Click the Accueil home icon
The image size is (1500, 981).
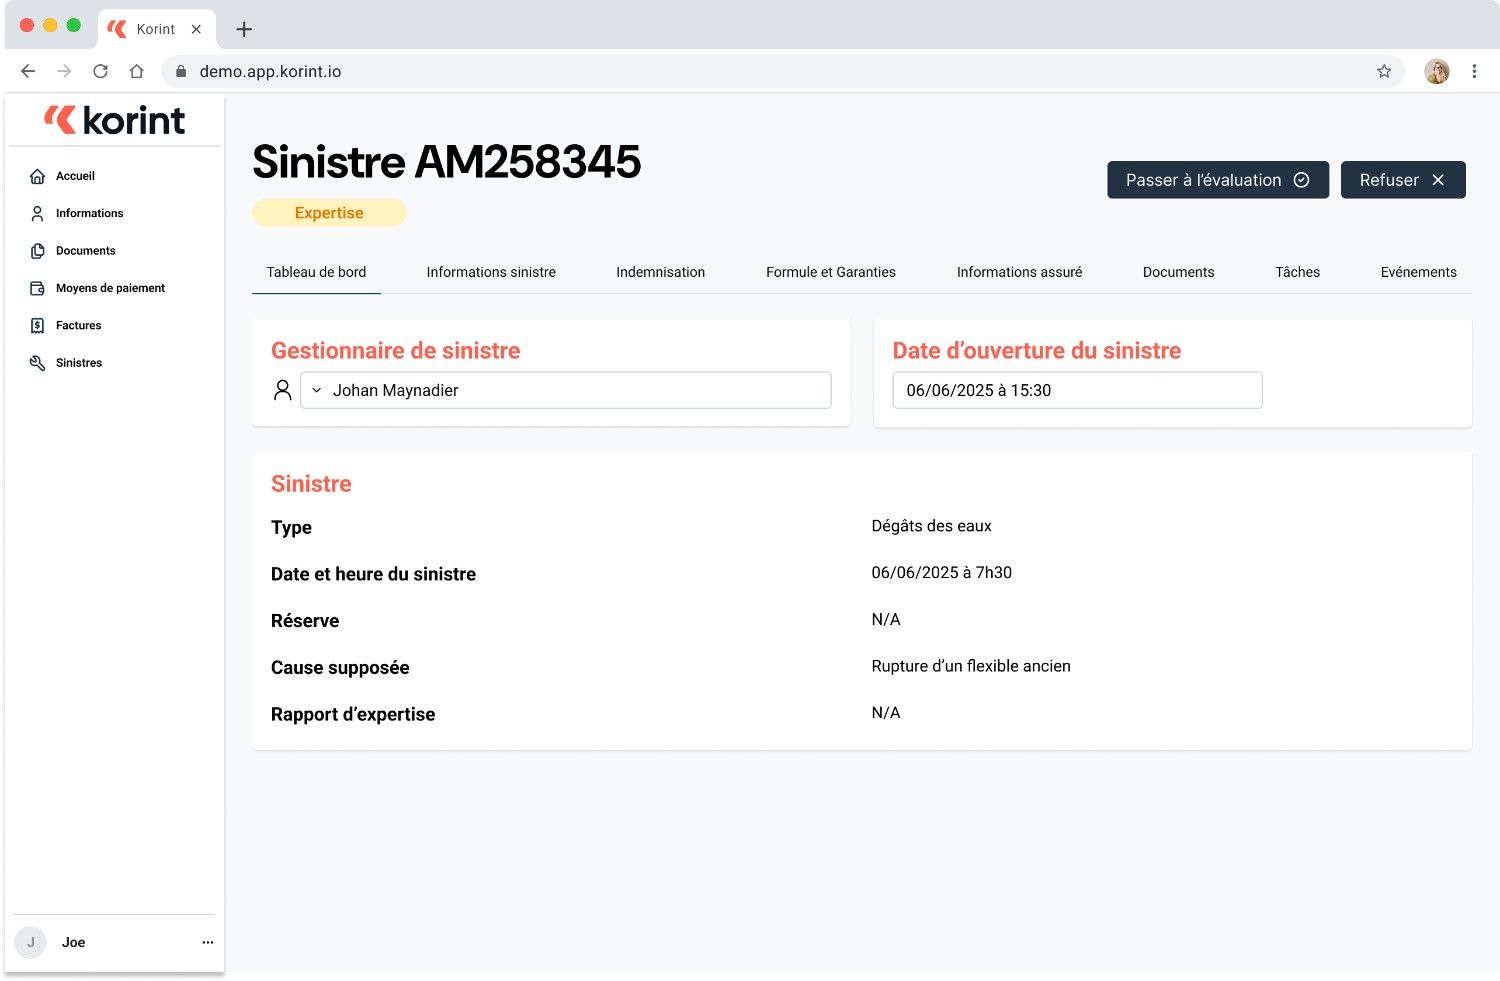tap(37, 176)
